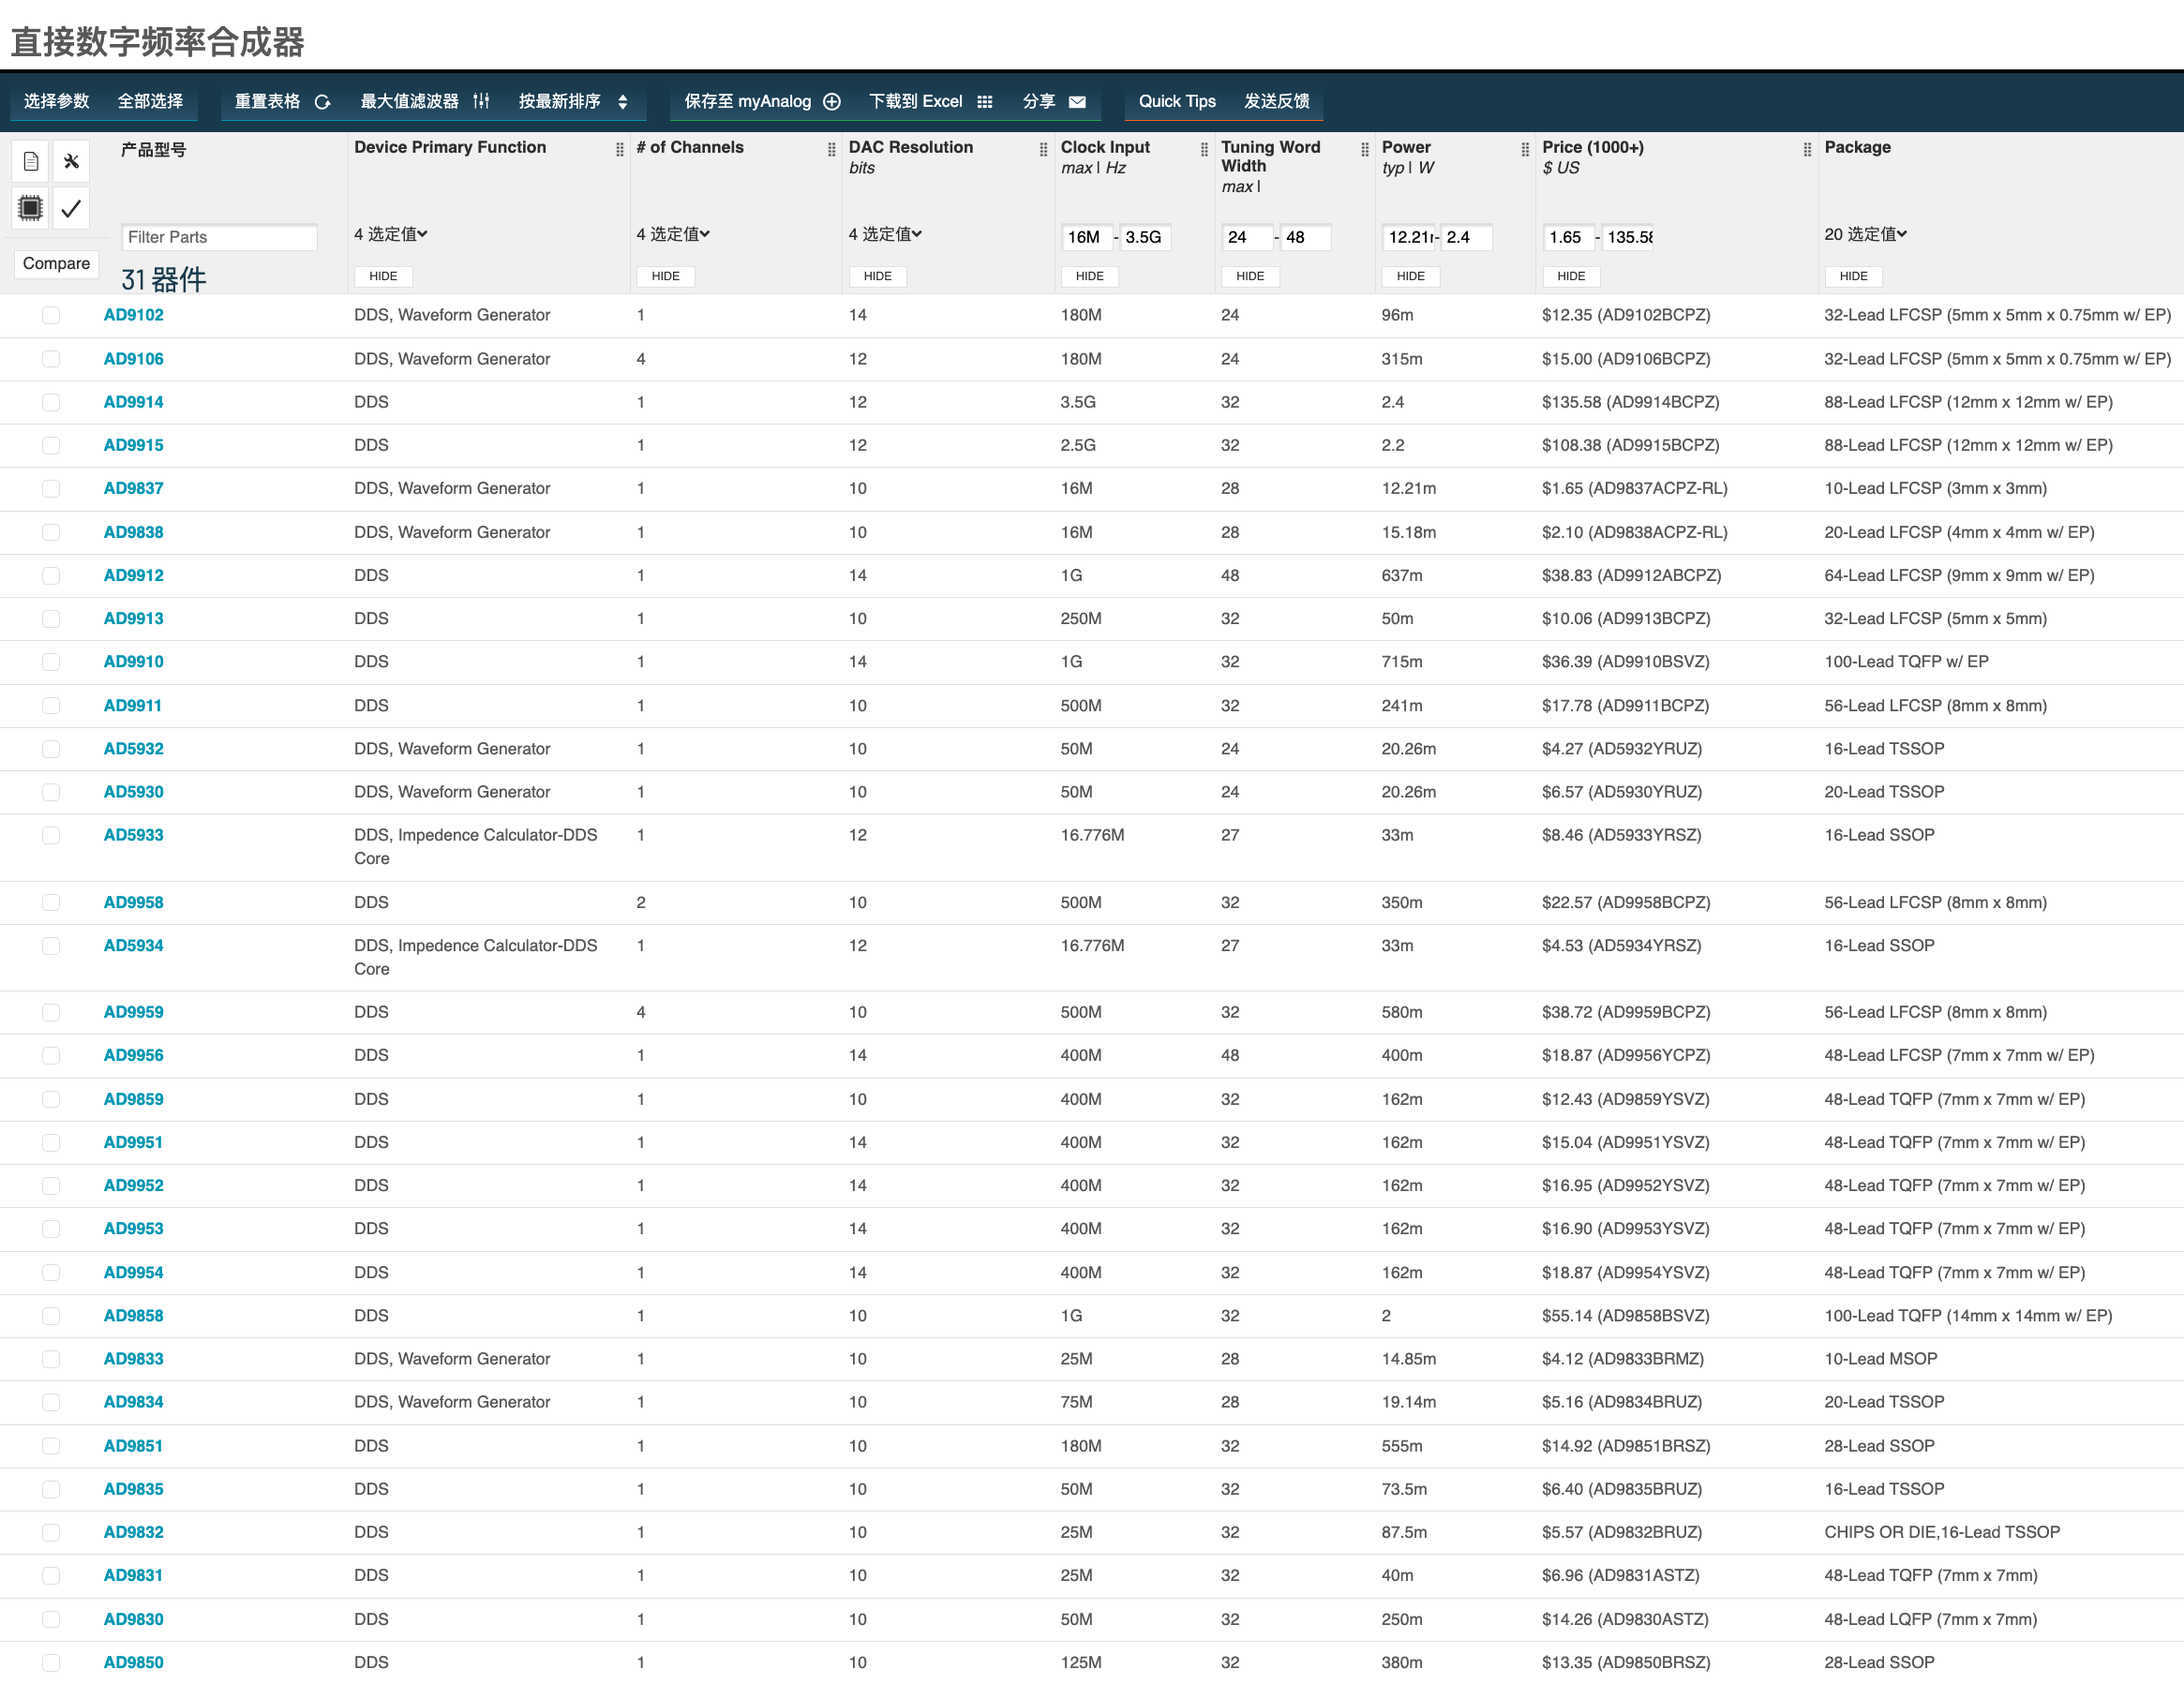Tick the checkbox for AD5933
The height and width of the screenshot is (1684, 2184).
pos(51,835)
